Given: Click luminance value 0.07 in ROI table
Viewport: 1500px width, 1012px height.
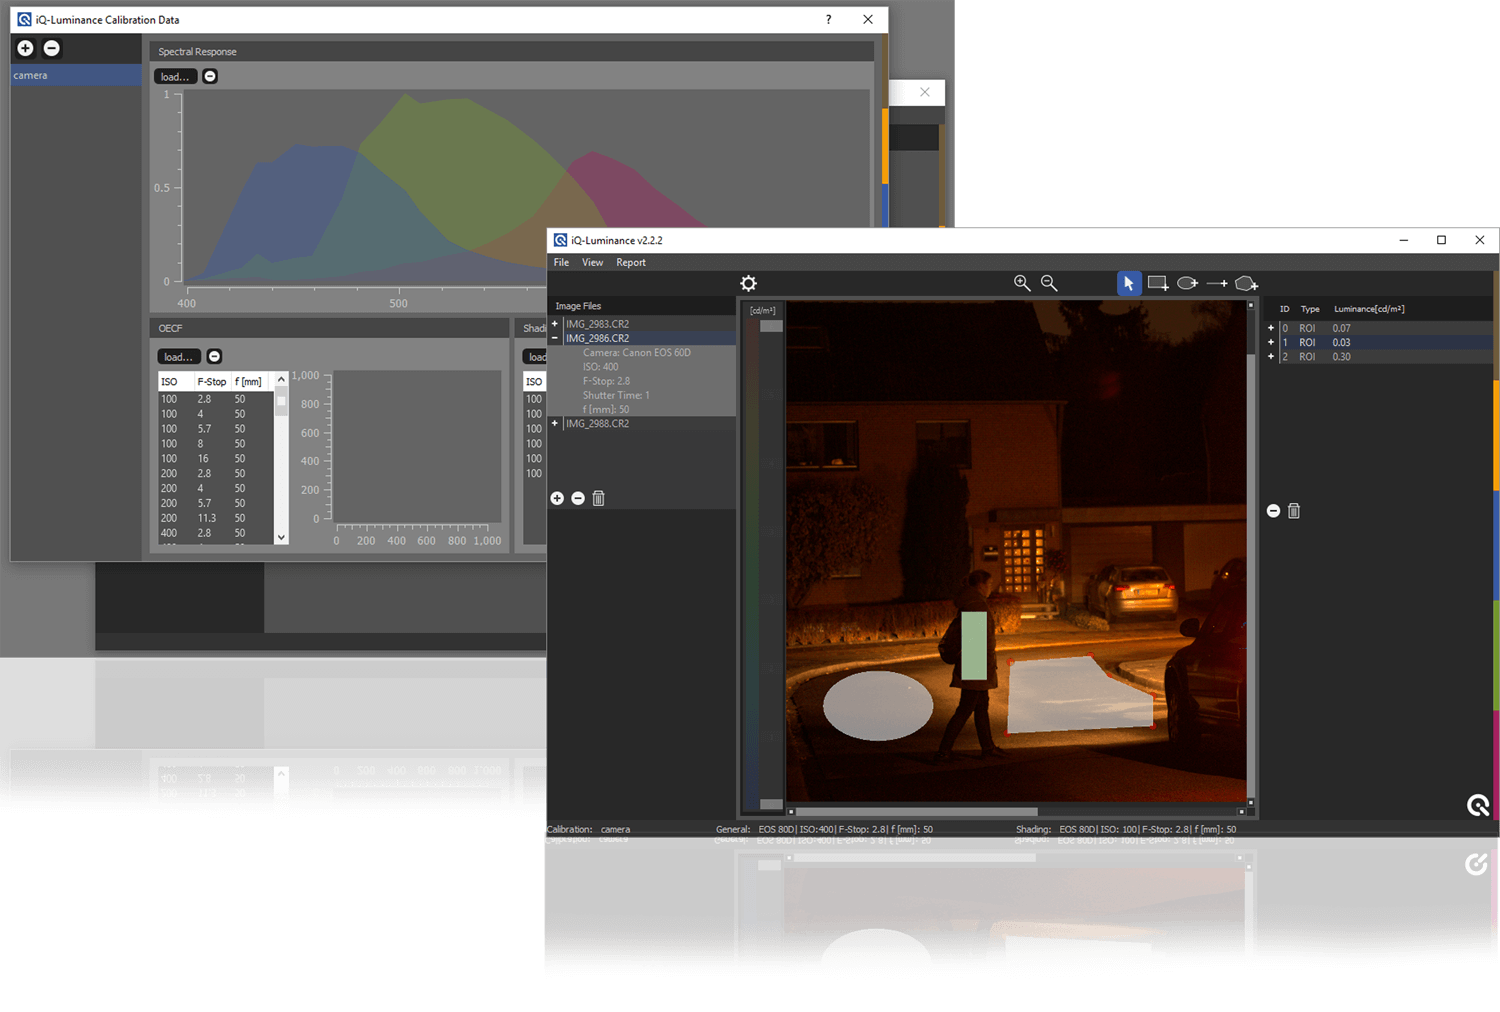Looking at the screenshot, I should click(1341, 328).
